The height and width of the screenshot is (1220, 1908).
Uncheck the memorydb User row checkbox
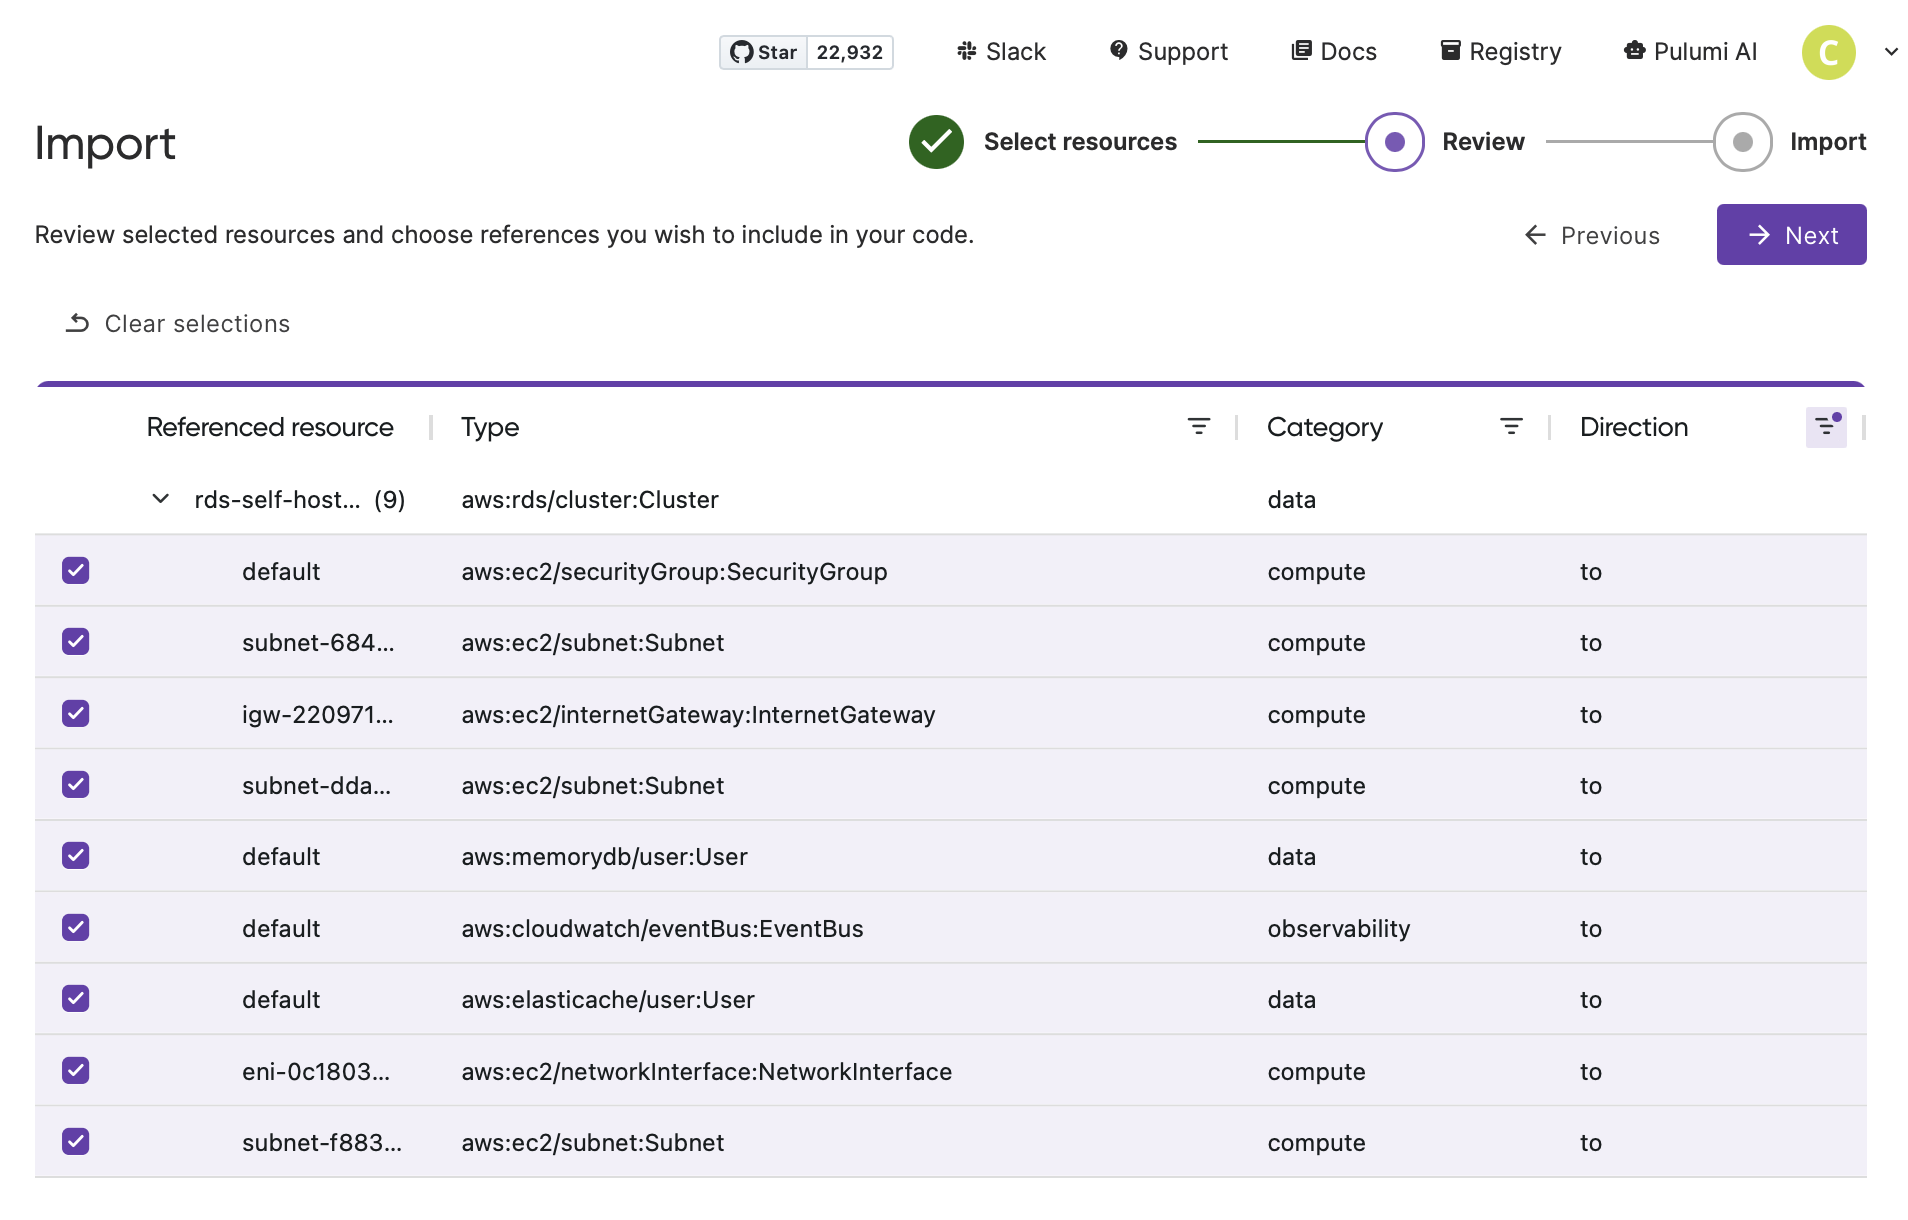pos(76,856)
